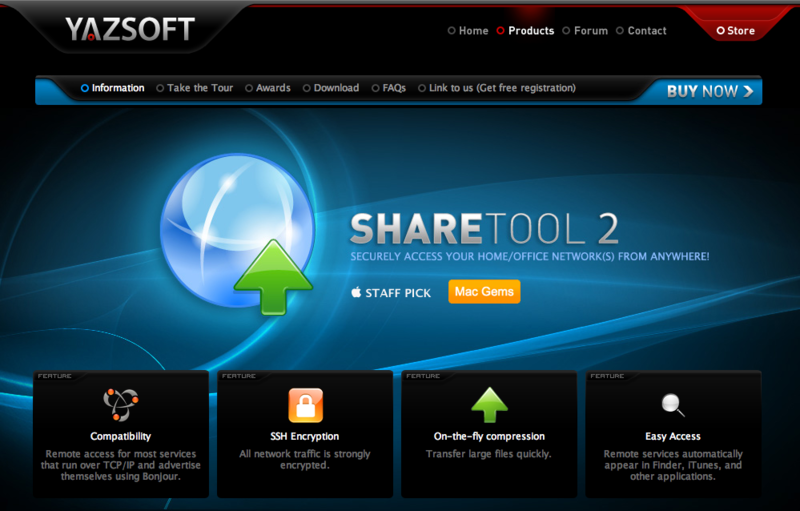Click text 'All network traffic is strongly encrypted.'
Screen dimensions: 800x511
[305, 459]
